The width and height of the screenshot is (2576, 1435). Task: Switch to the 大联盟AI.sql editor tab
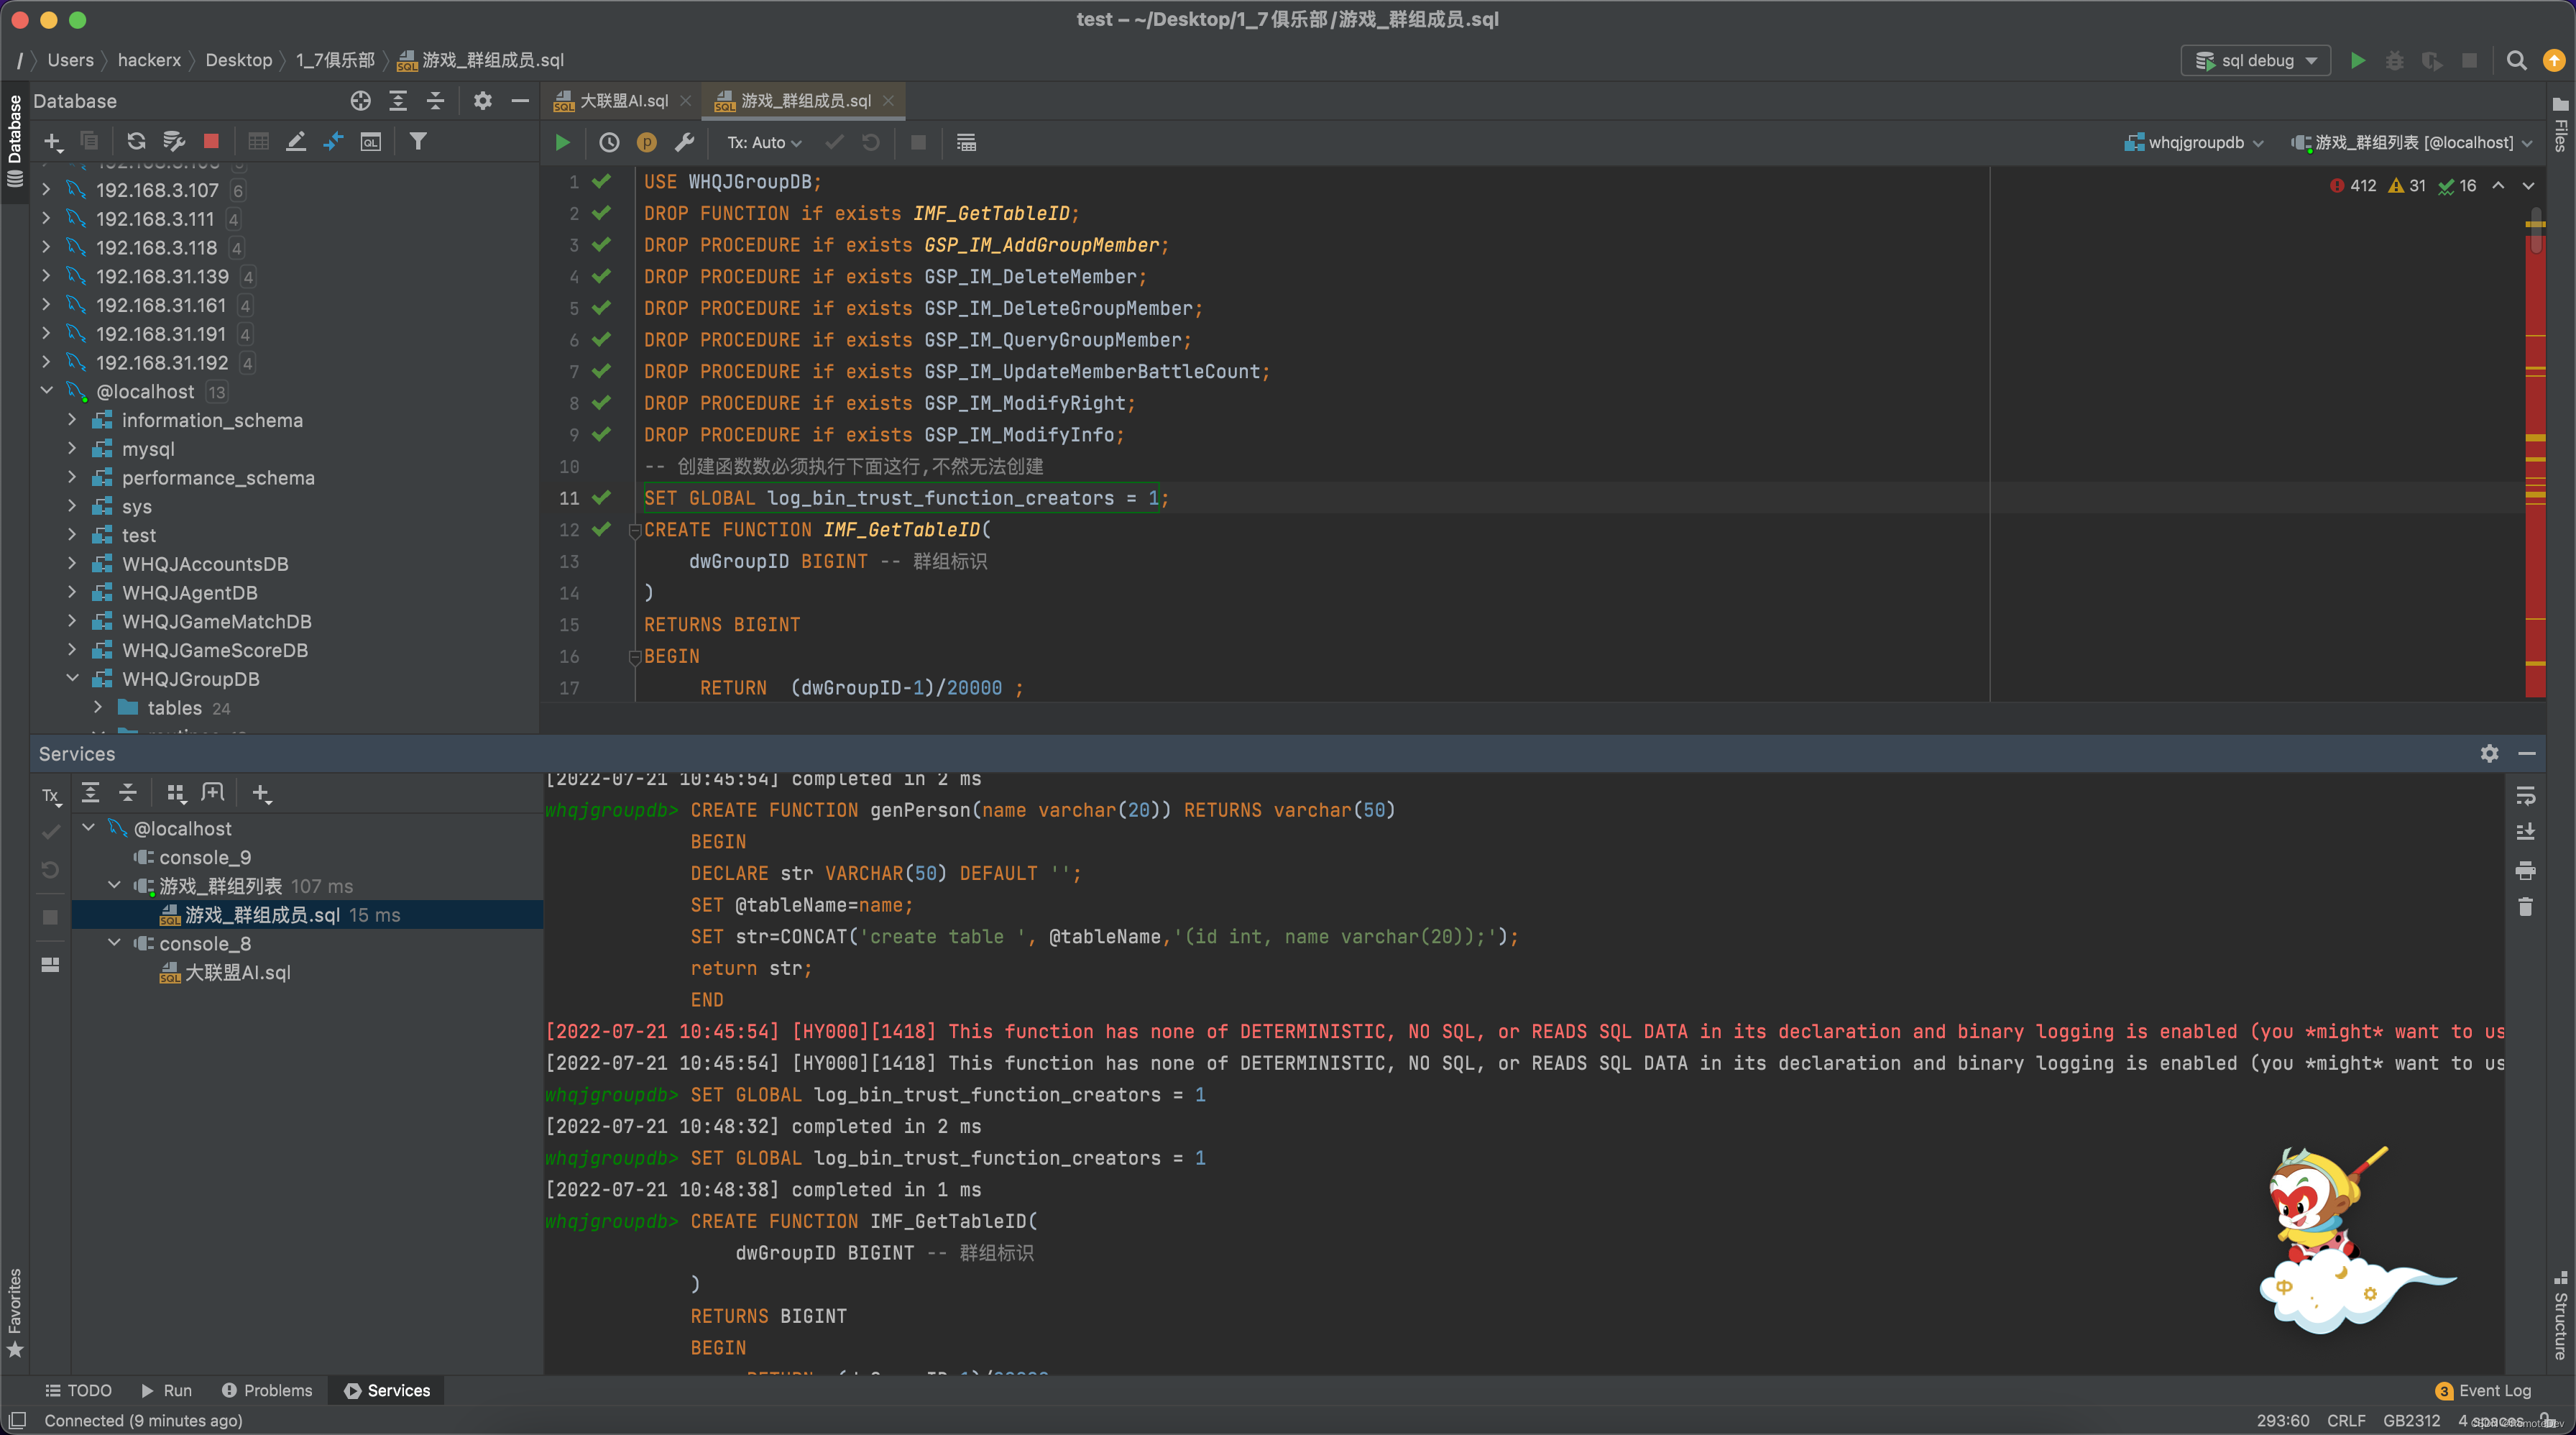[x=623, y=101]
